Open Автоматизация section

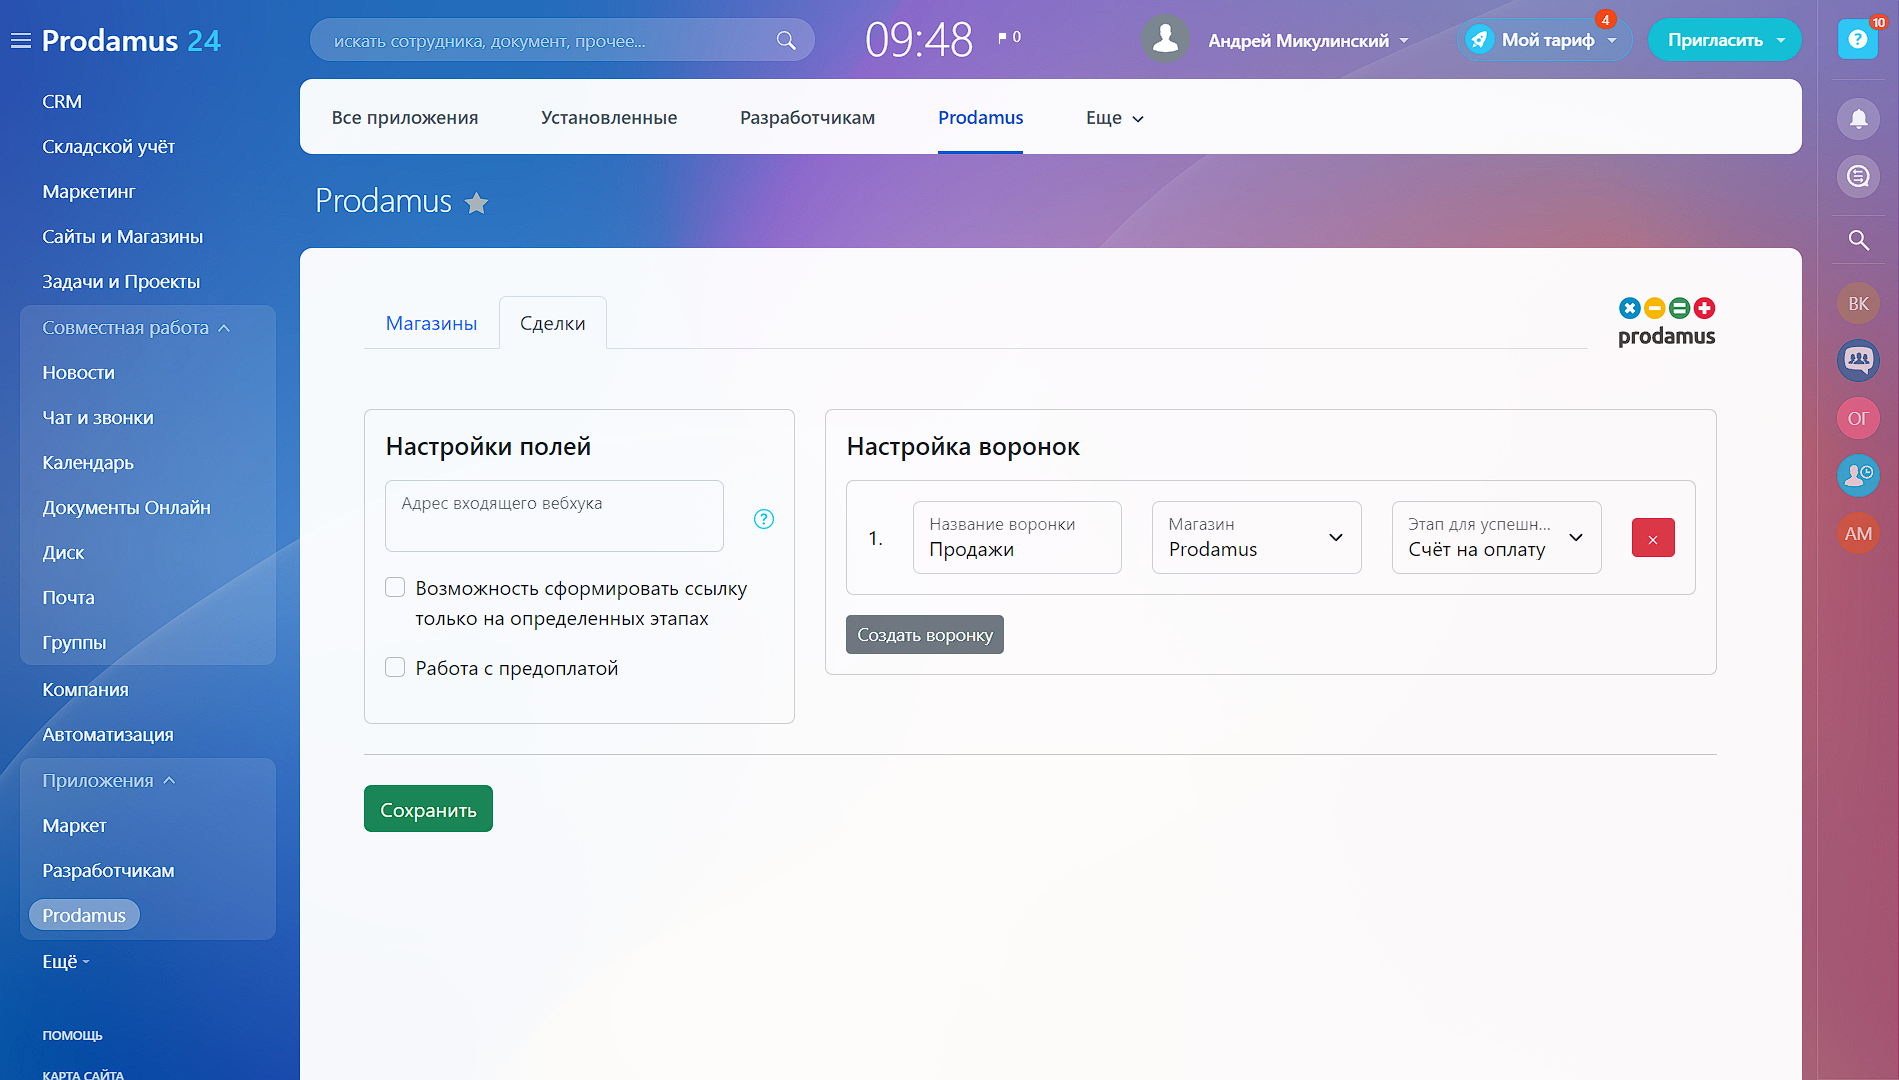[108, 735]
